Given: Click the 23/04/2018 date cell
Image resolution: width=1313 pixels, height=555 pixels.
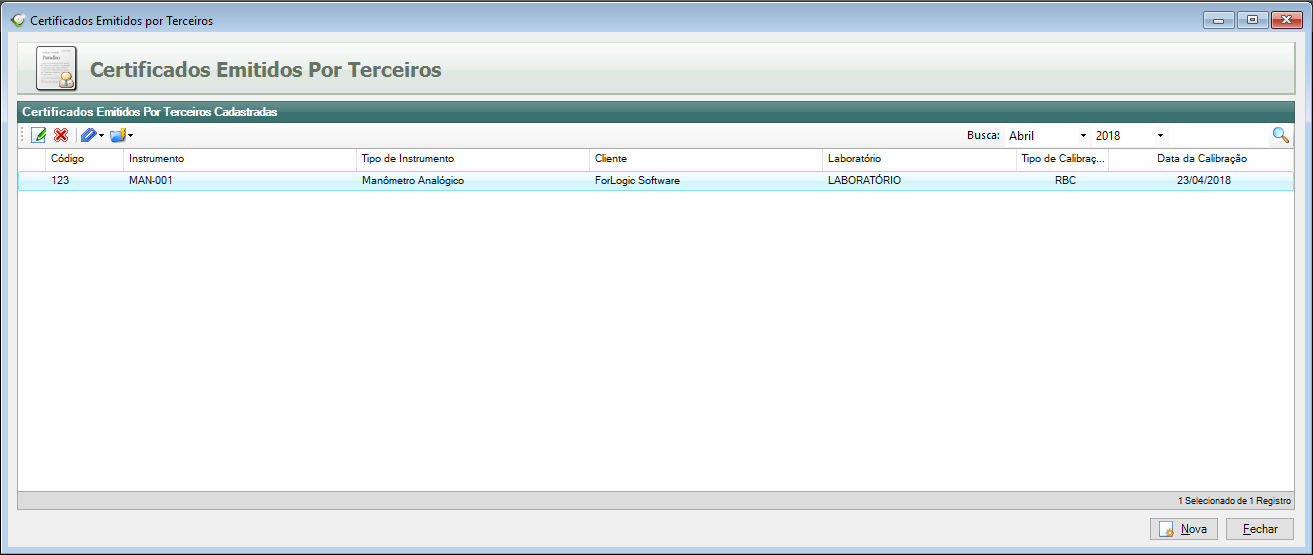Looking at the screenshot, I should point(1201,181).
